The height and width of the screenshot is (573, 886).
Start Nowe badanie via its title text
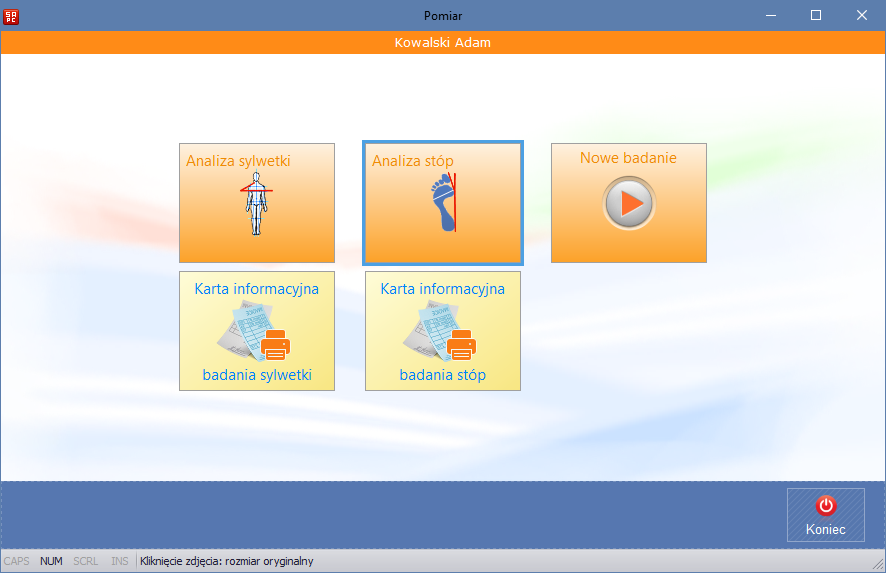click(628, 158)
